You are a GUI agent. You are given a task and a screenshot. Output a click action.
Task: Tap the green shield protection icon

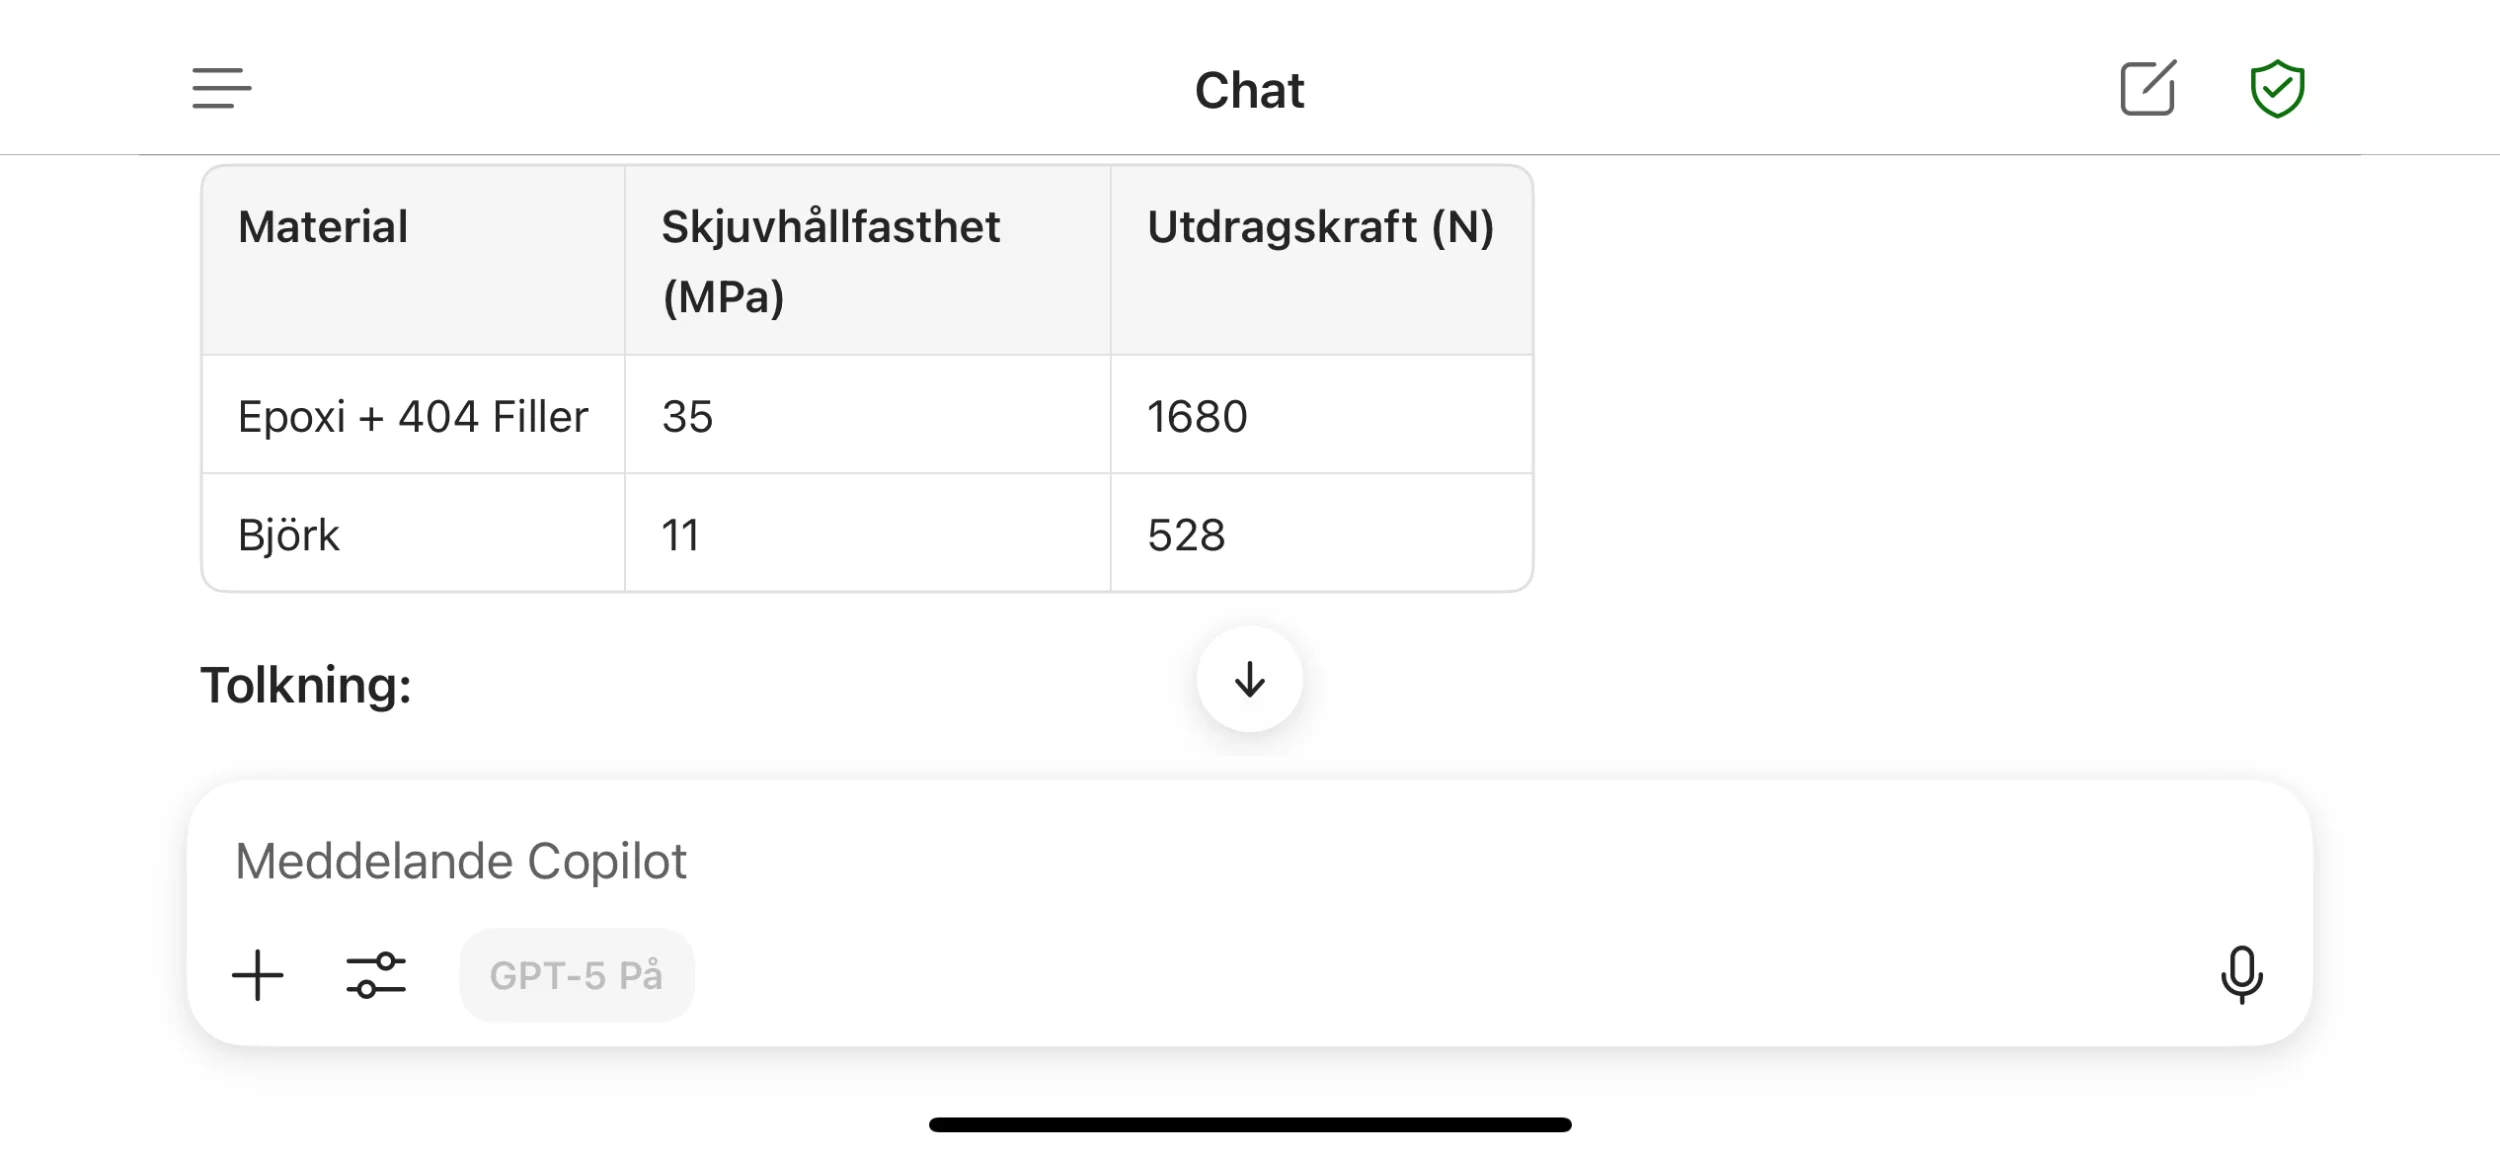(x=2277, y=88)
